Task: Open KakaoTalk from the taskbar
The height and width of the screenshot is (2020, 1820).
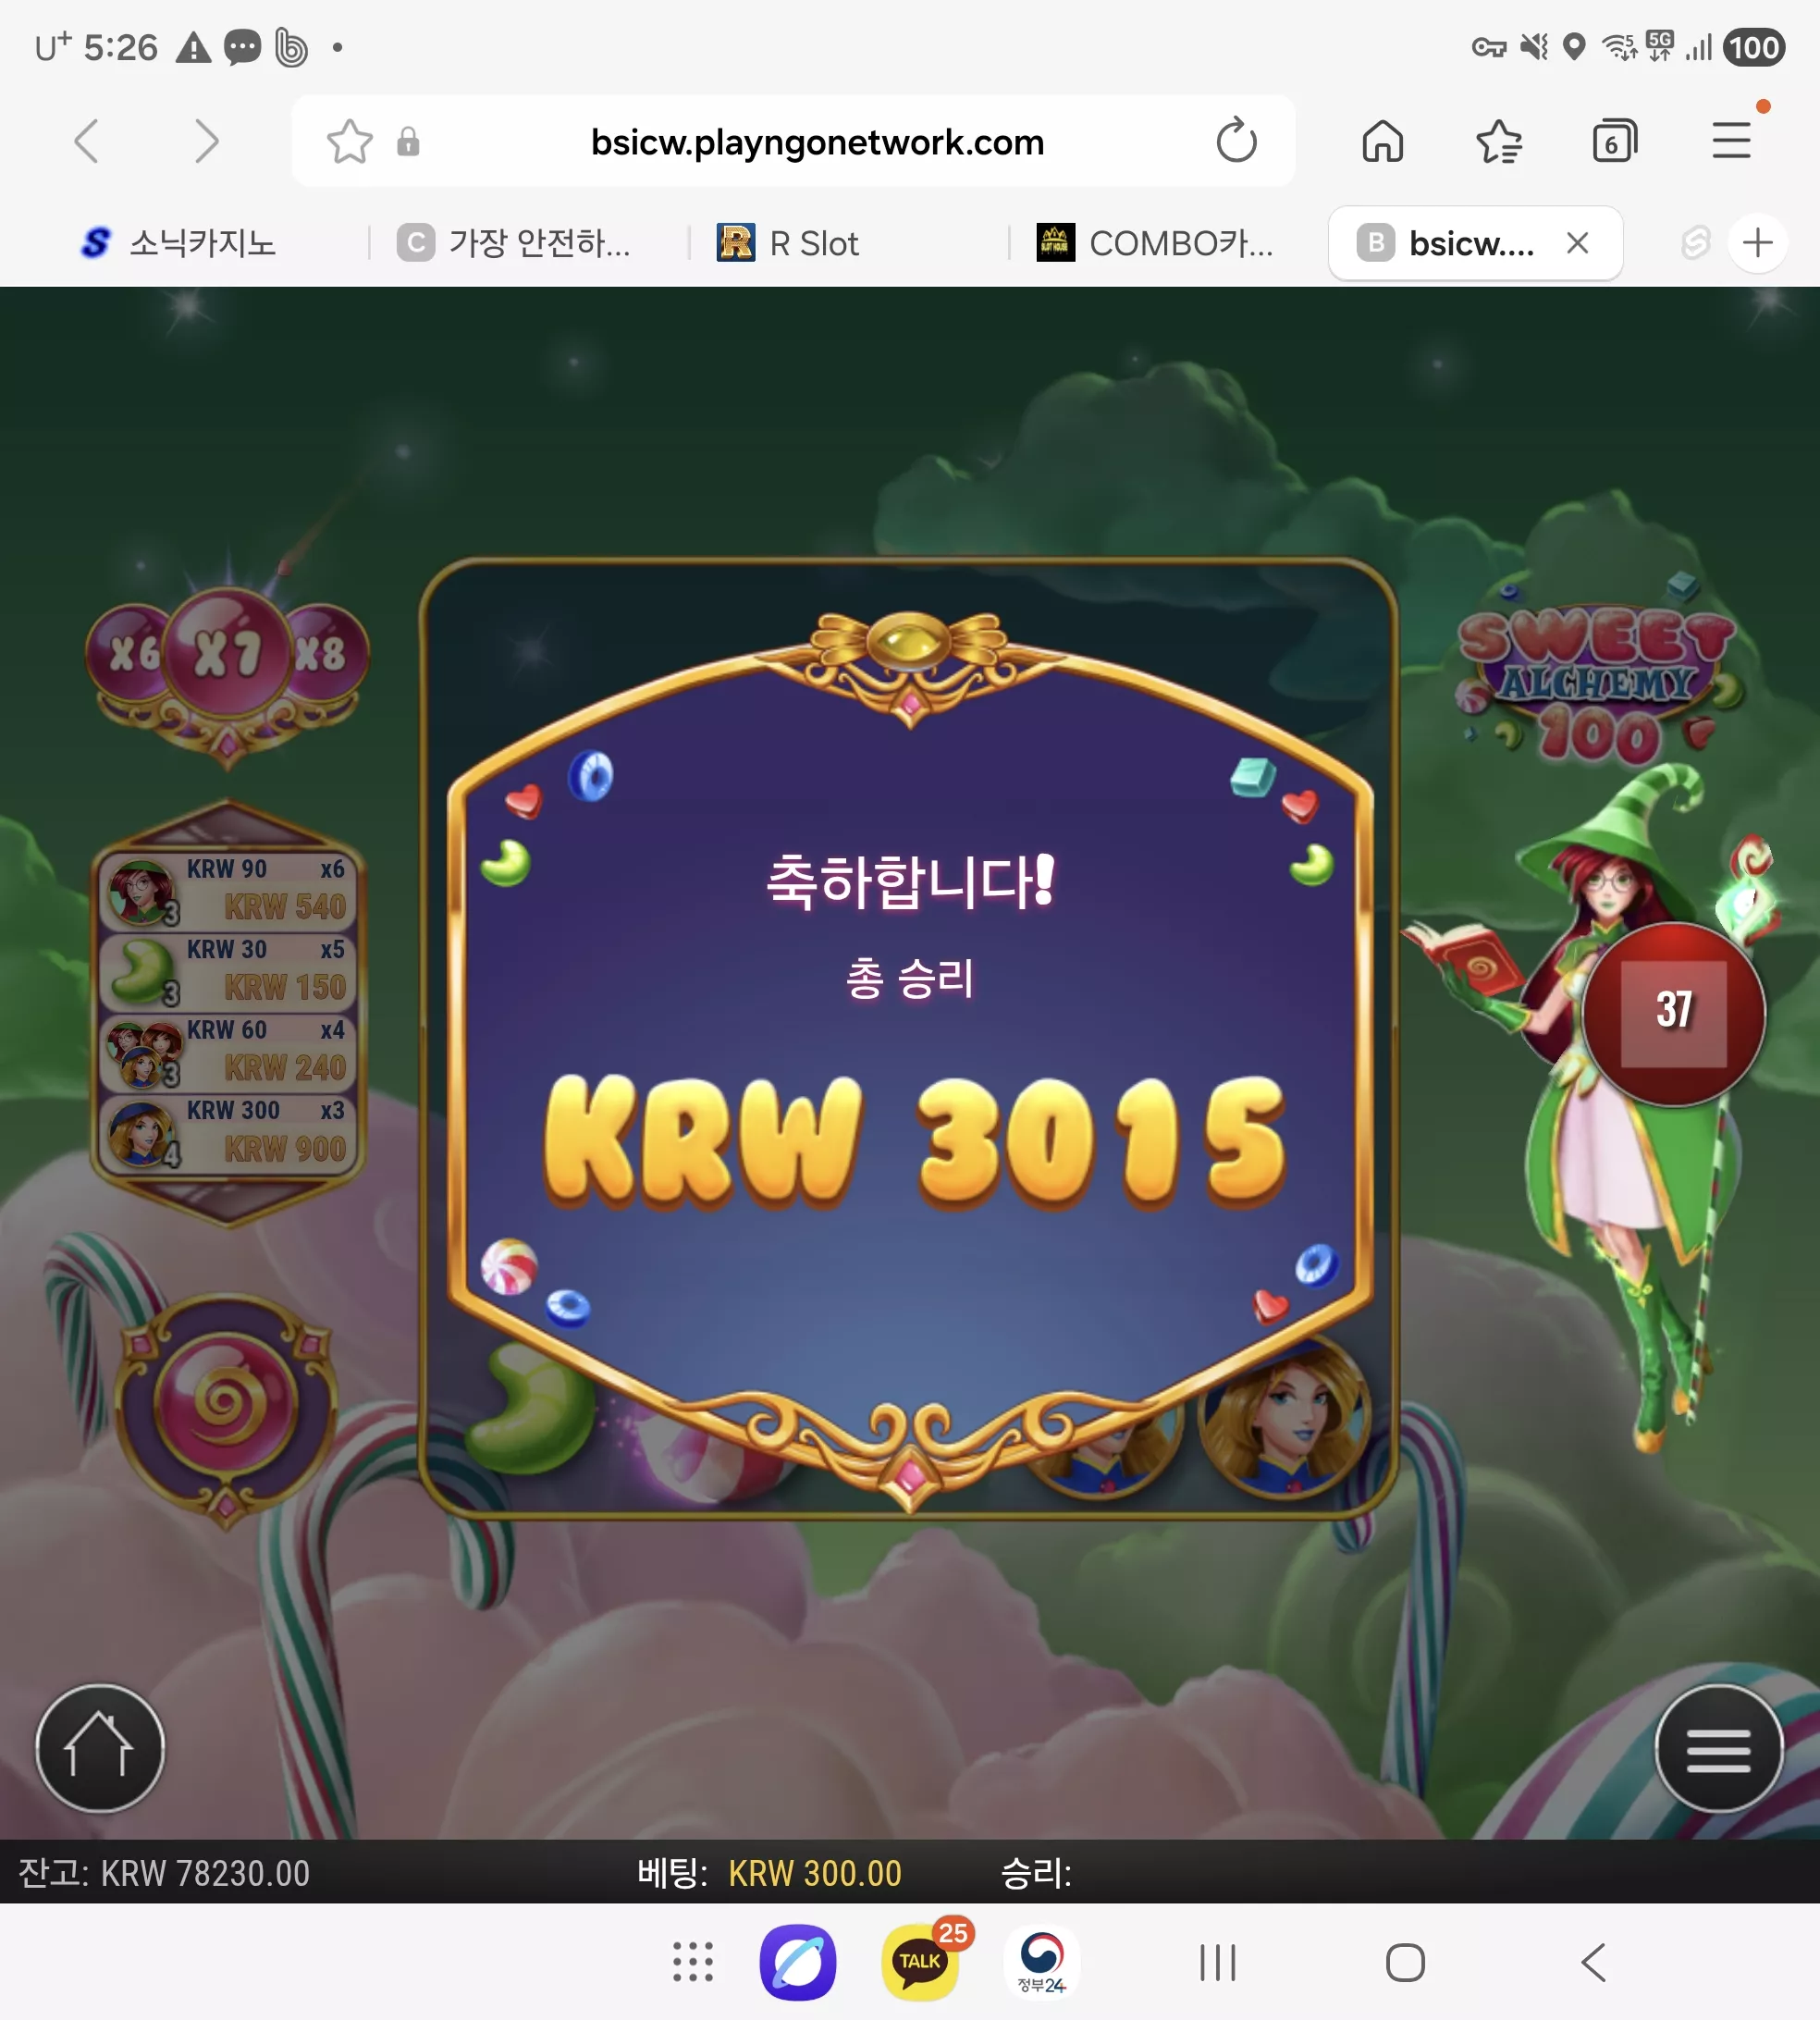Action: [x=920, y=1962]
